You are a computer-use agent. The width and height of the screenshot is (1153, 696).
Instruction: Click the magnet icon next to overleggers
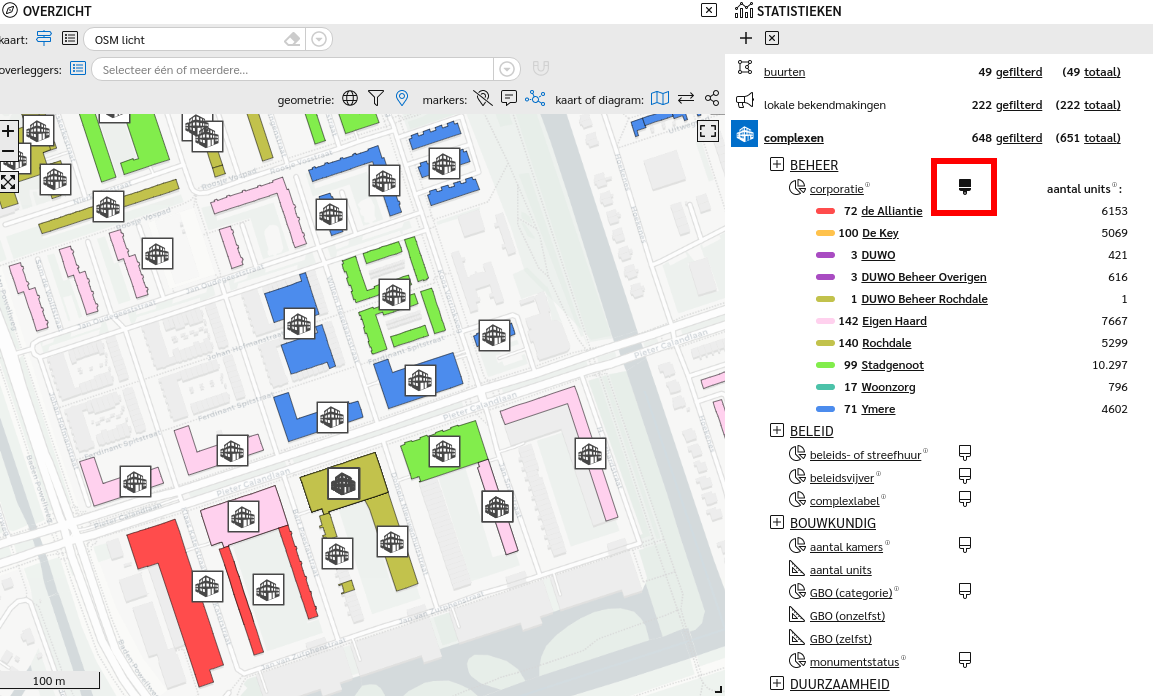click(x=540, y=68)
